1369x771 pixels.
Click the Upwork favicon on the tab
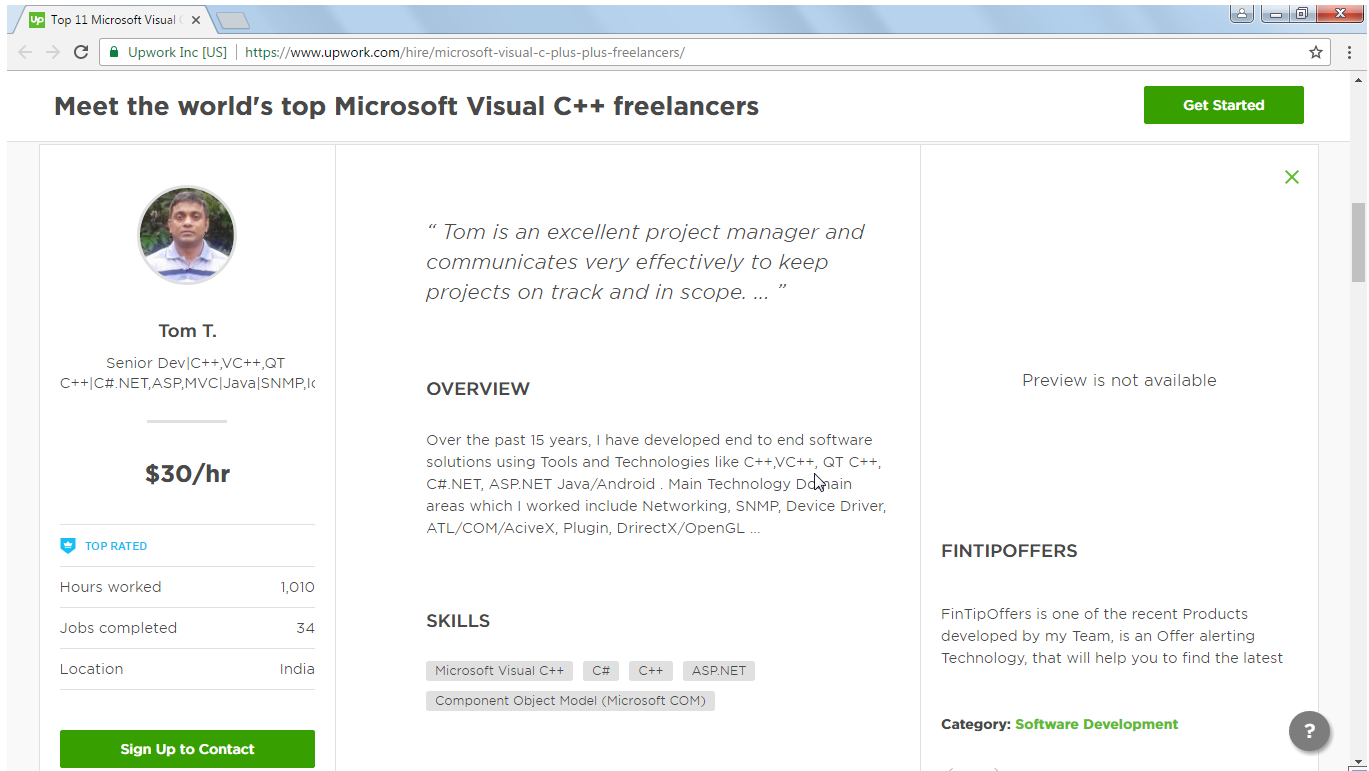[x=37, y=20]
